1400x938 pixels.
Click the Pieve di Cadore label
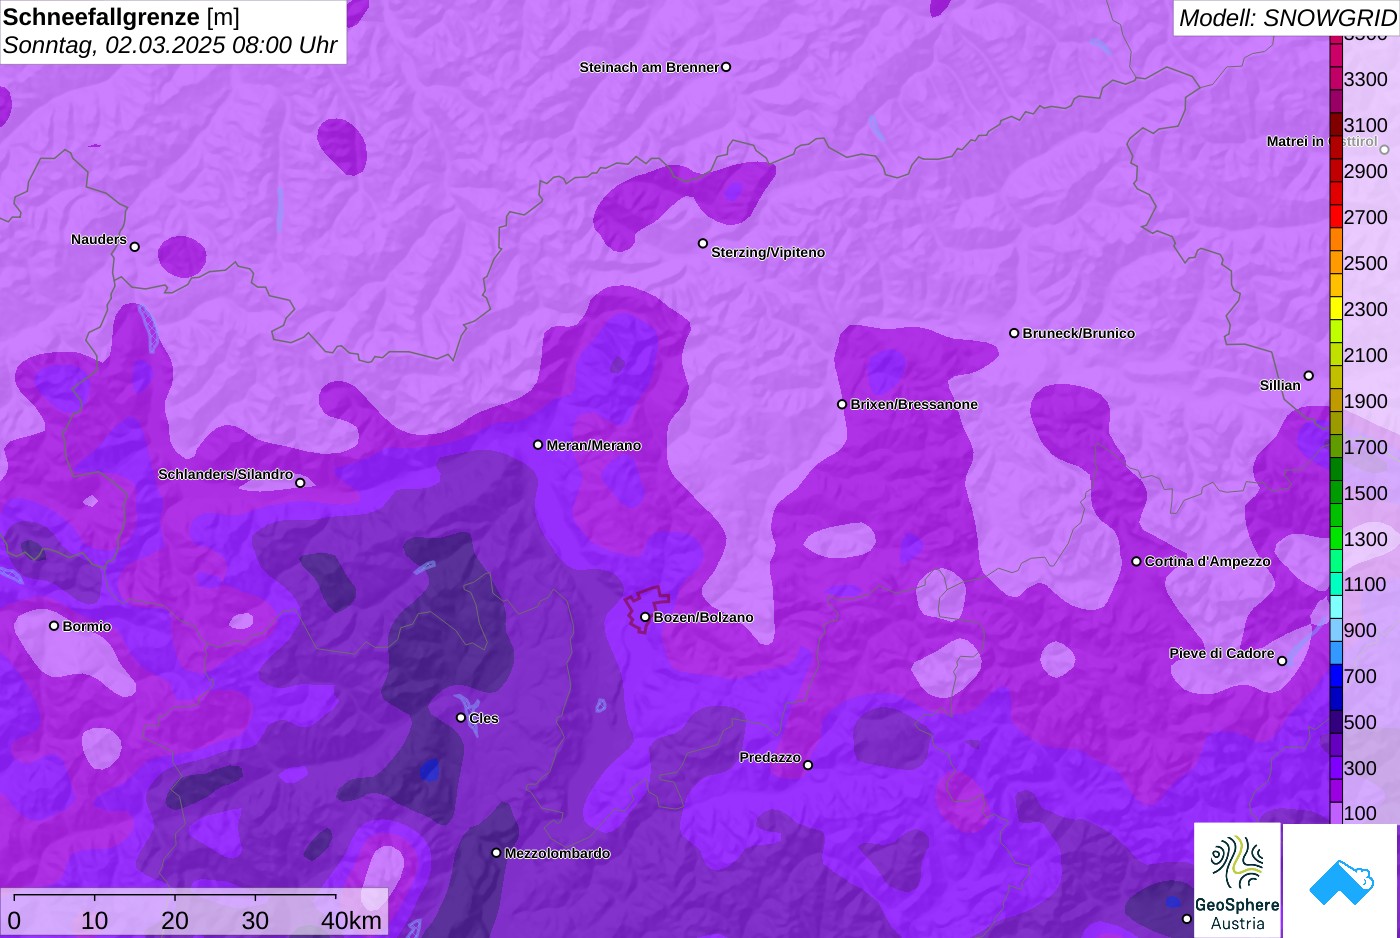(1222, 653)
